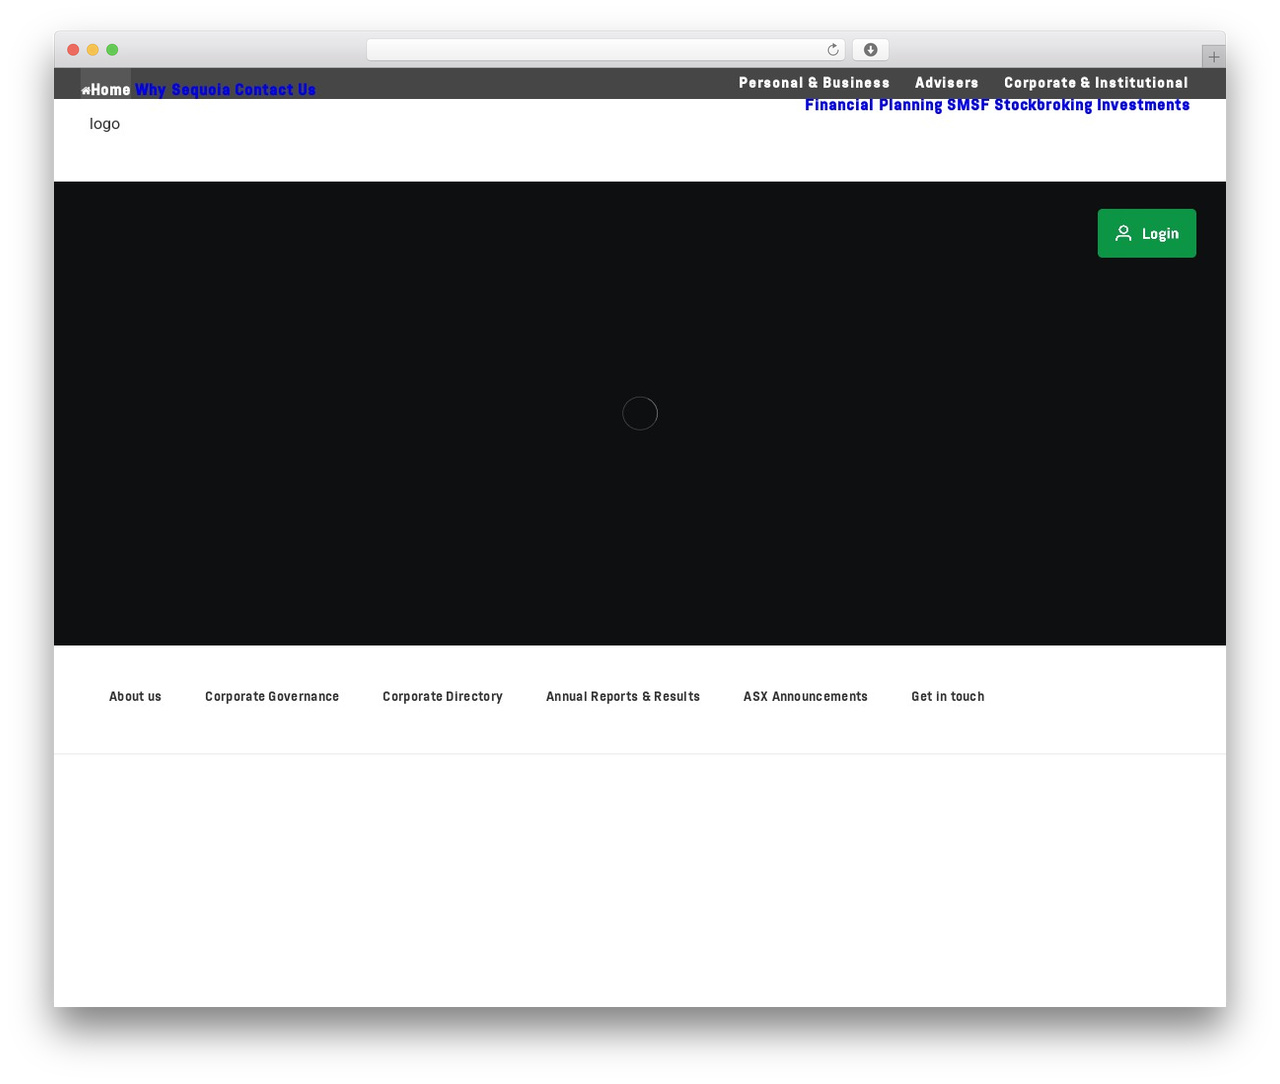Open the Contact Us link
The height and width of the screenshot is (1084, 1280).
tap(275, 90)
